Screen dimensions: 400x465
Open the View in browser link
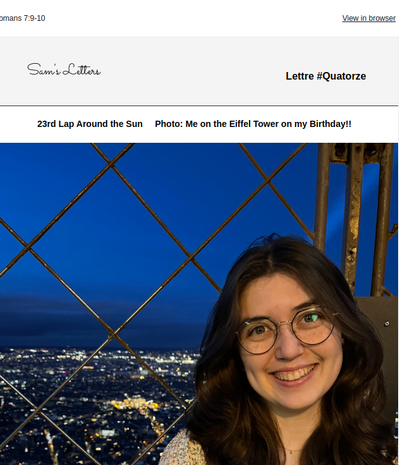click(369, 18)
